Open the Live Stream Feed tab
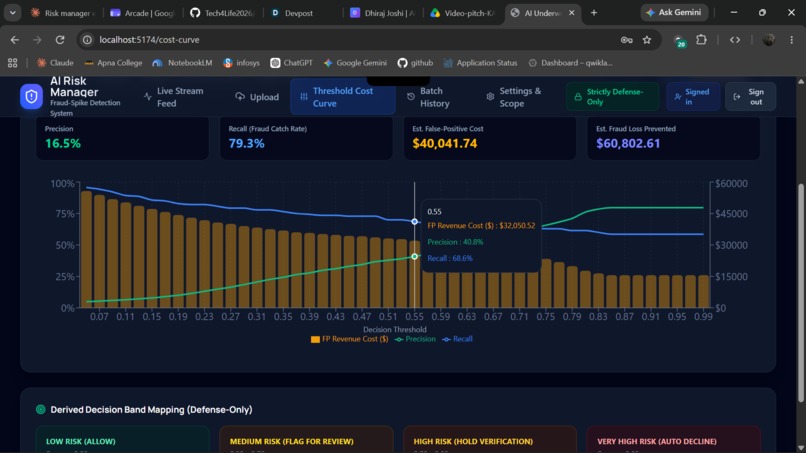This screenshot has height=453, width=806. (x=174, y=97)
